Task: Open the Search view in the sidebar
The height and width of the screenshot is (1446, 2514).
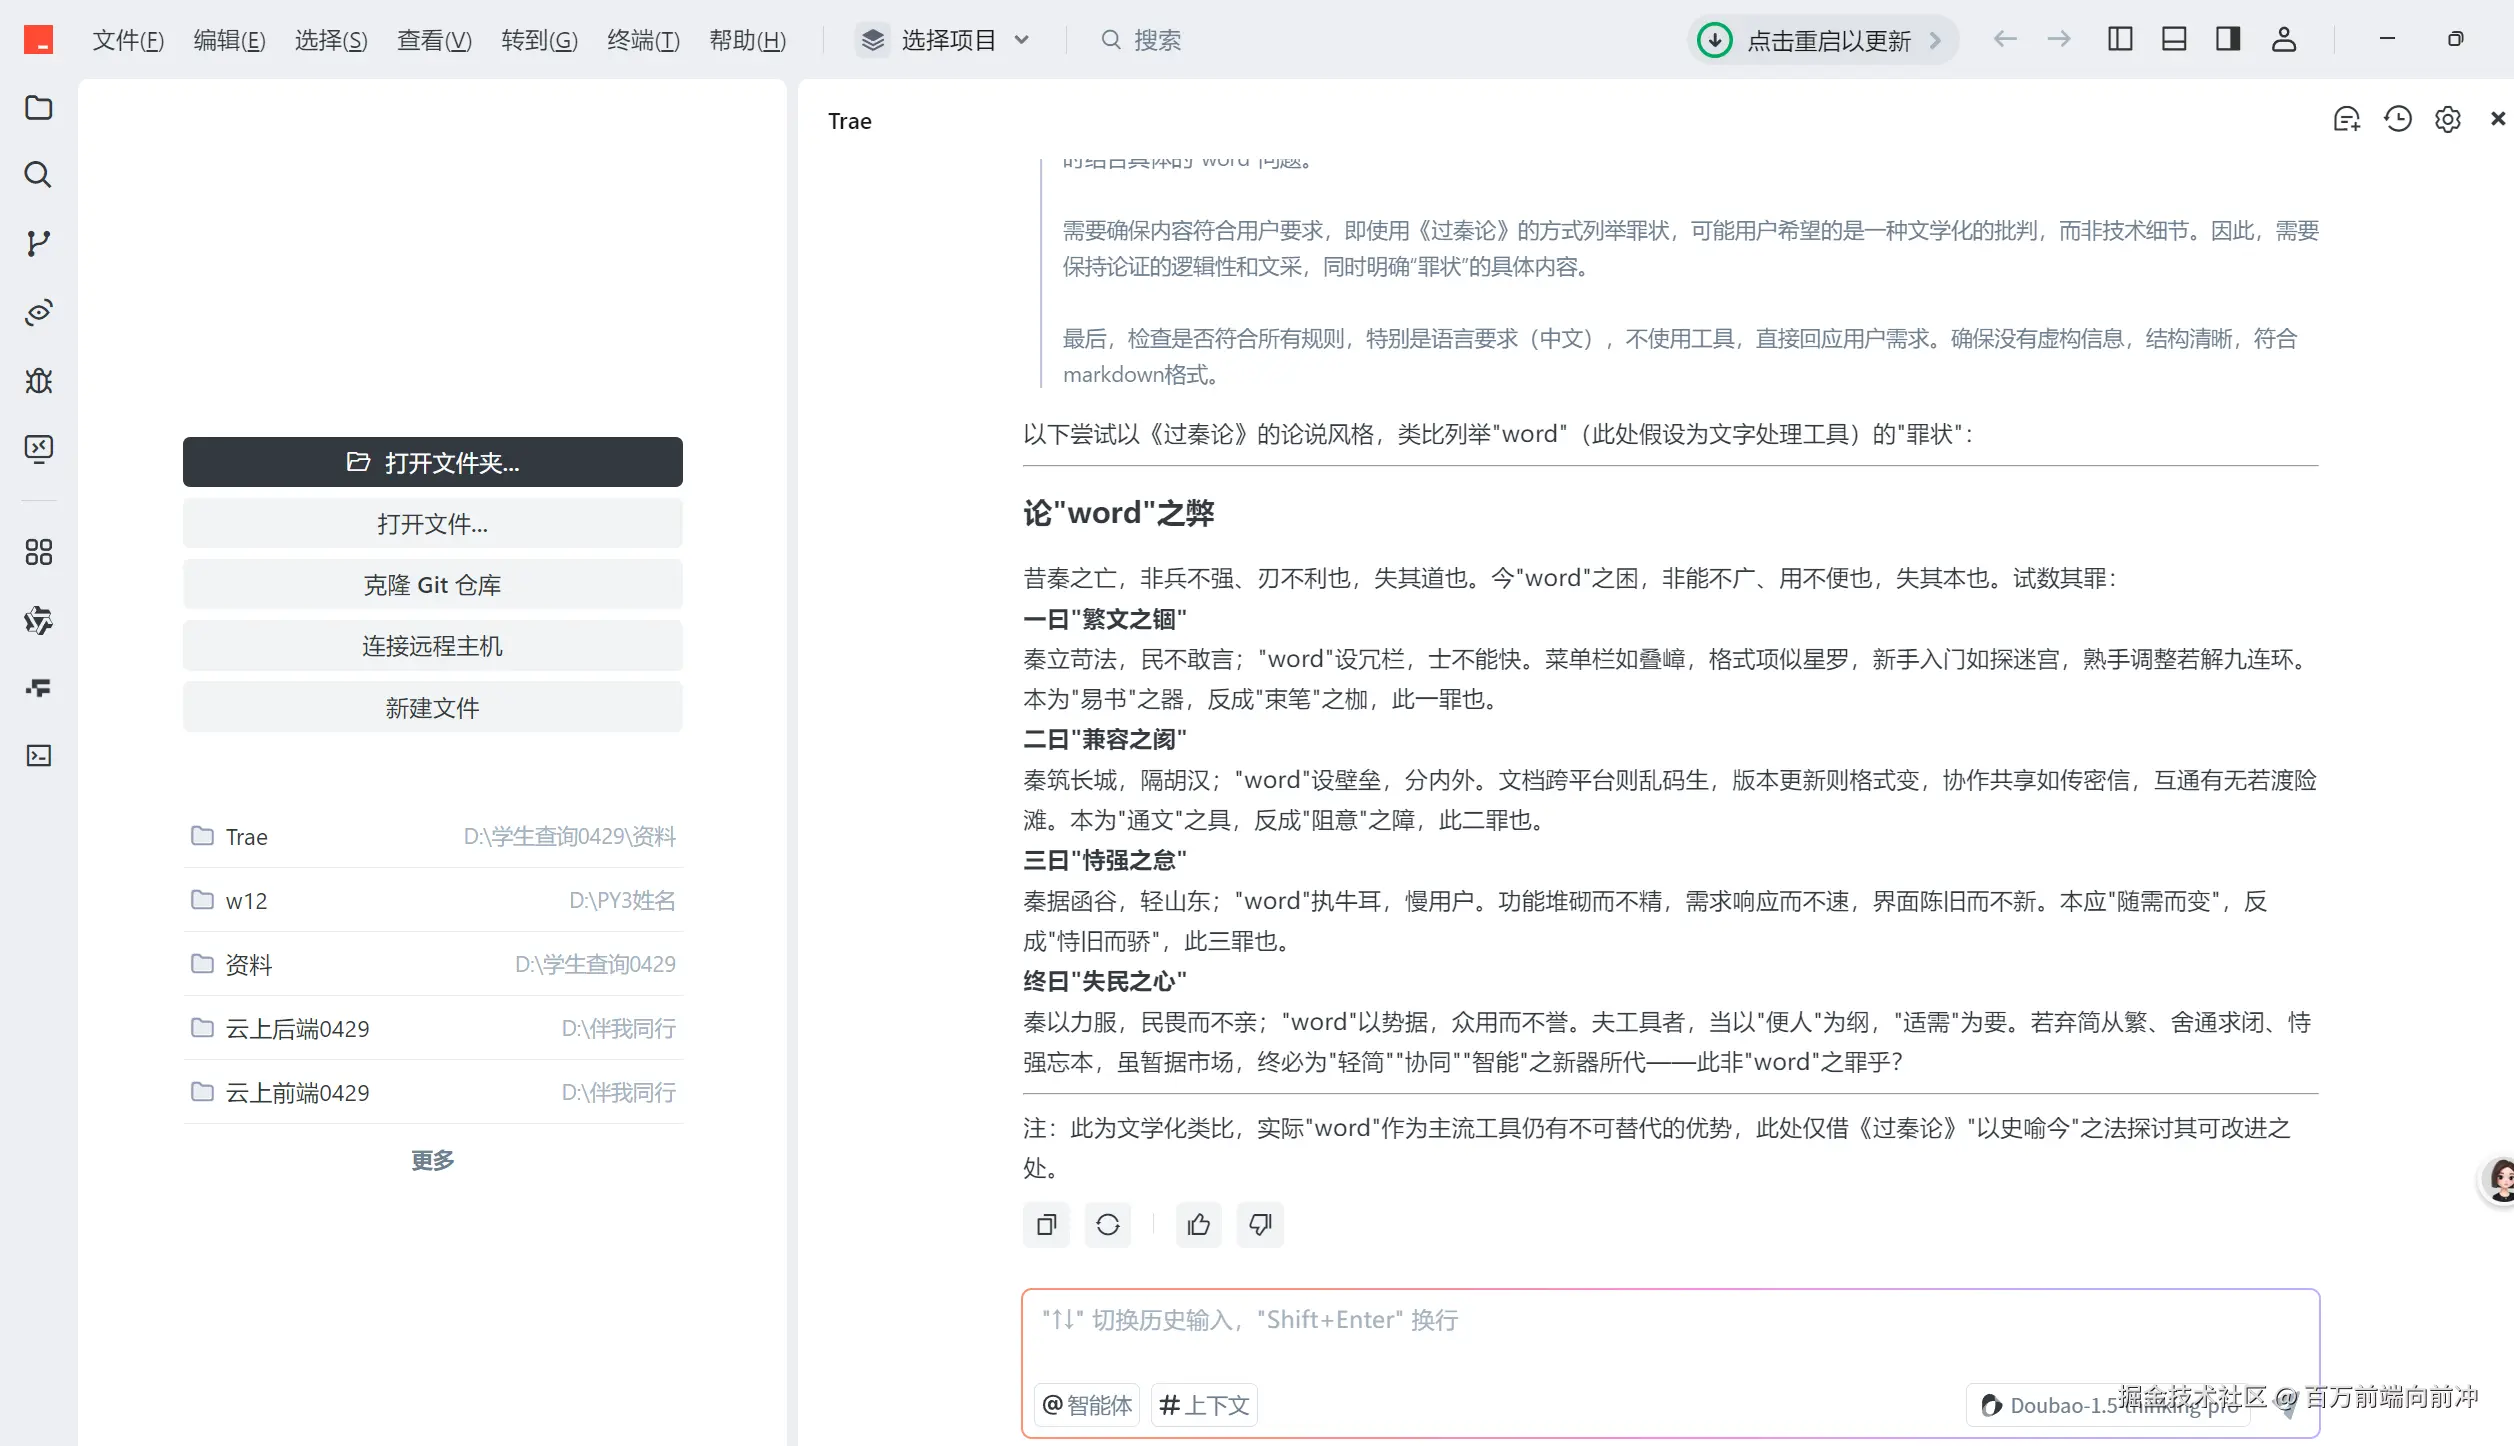Action: [x=39, y=175]
